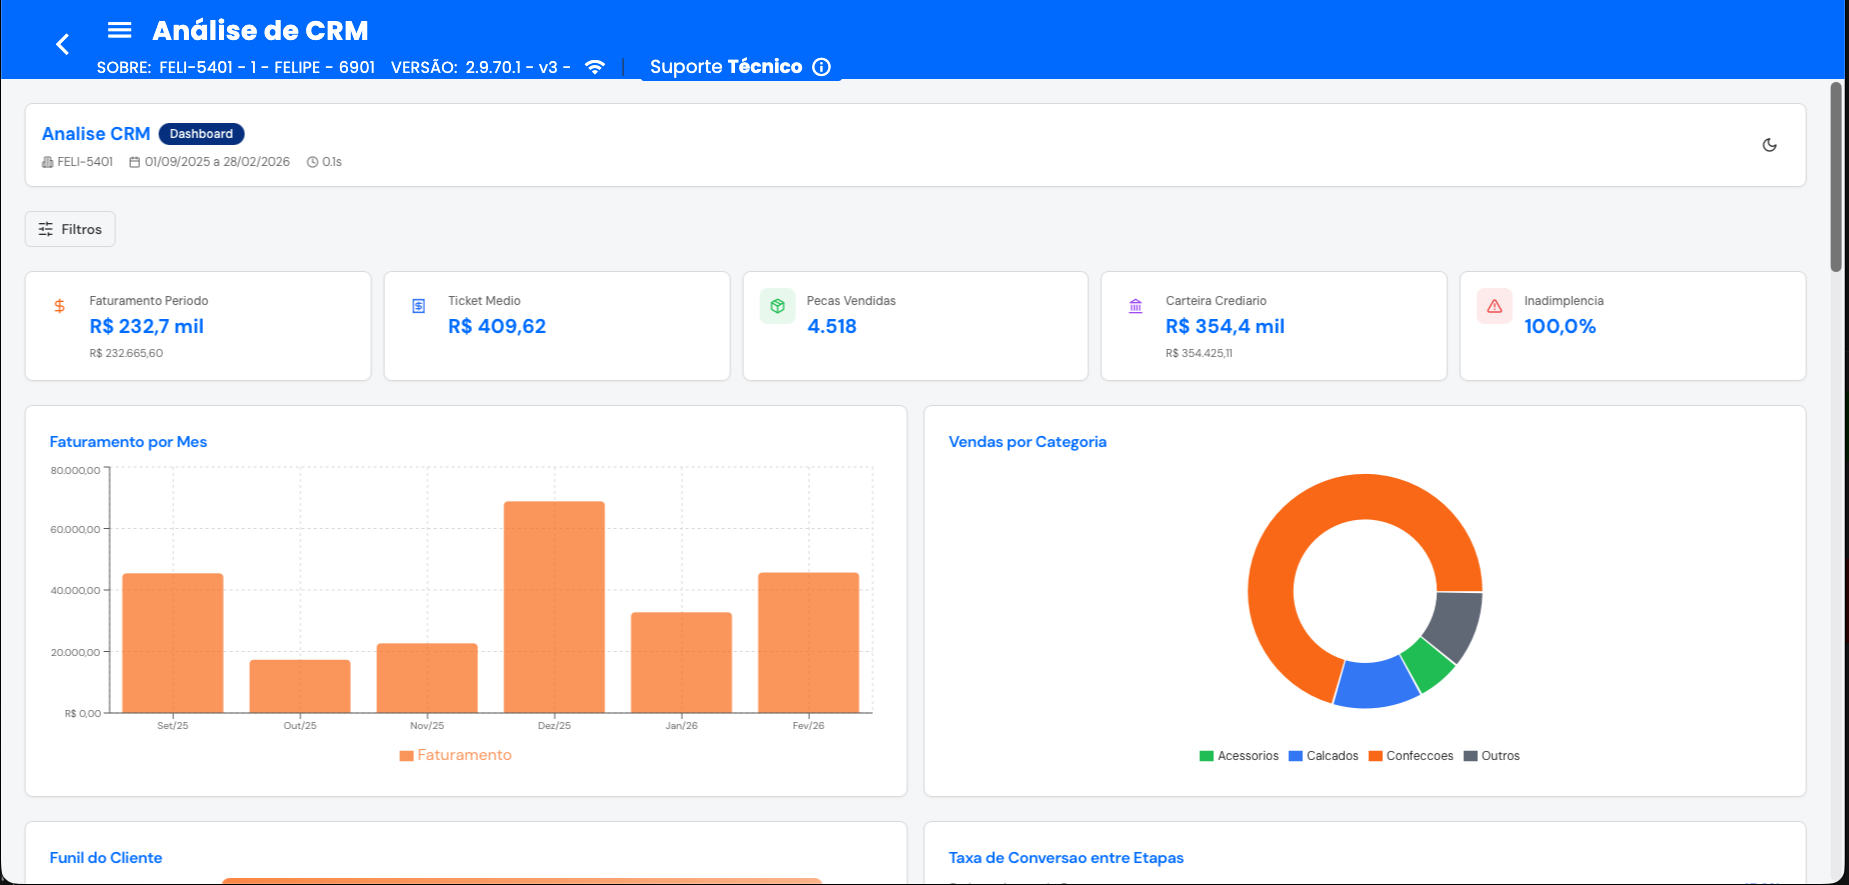This screenshot has height=885, width=1849.
Task: Click the 01/09/2025 a 28/02/2026 date range
Action: (x=217, y=162)
